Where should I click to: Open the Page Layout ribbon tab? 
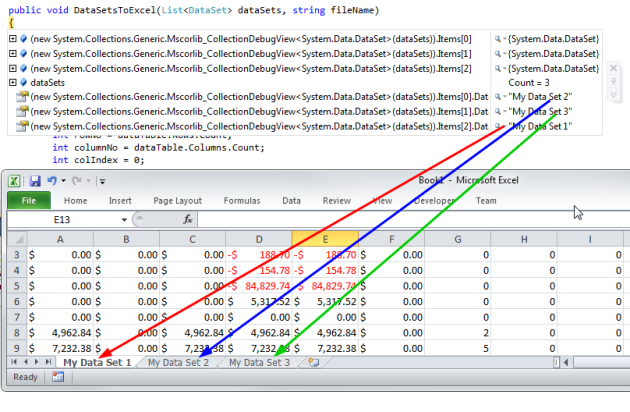click(x=178, y=201)
